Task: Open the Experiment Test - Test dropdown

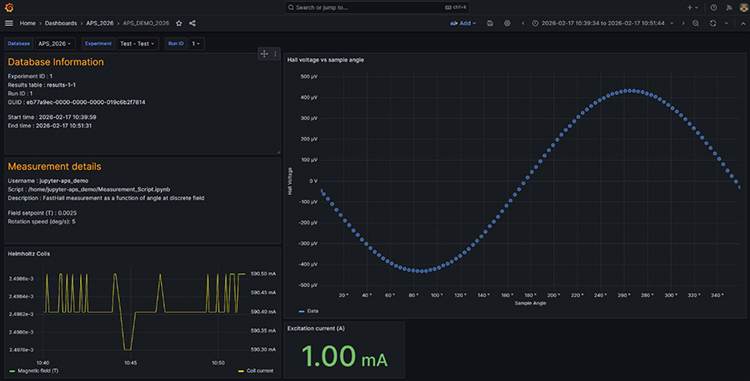Action: pyautogui.click(x=138, y=44)
